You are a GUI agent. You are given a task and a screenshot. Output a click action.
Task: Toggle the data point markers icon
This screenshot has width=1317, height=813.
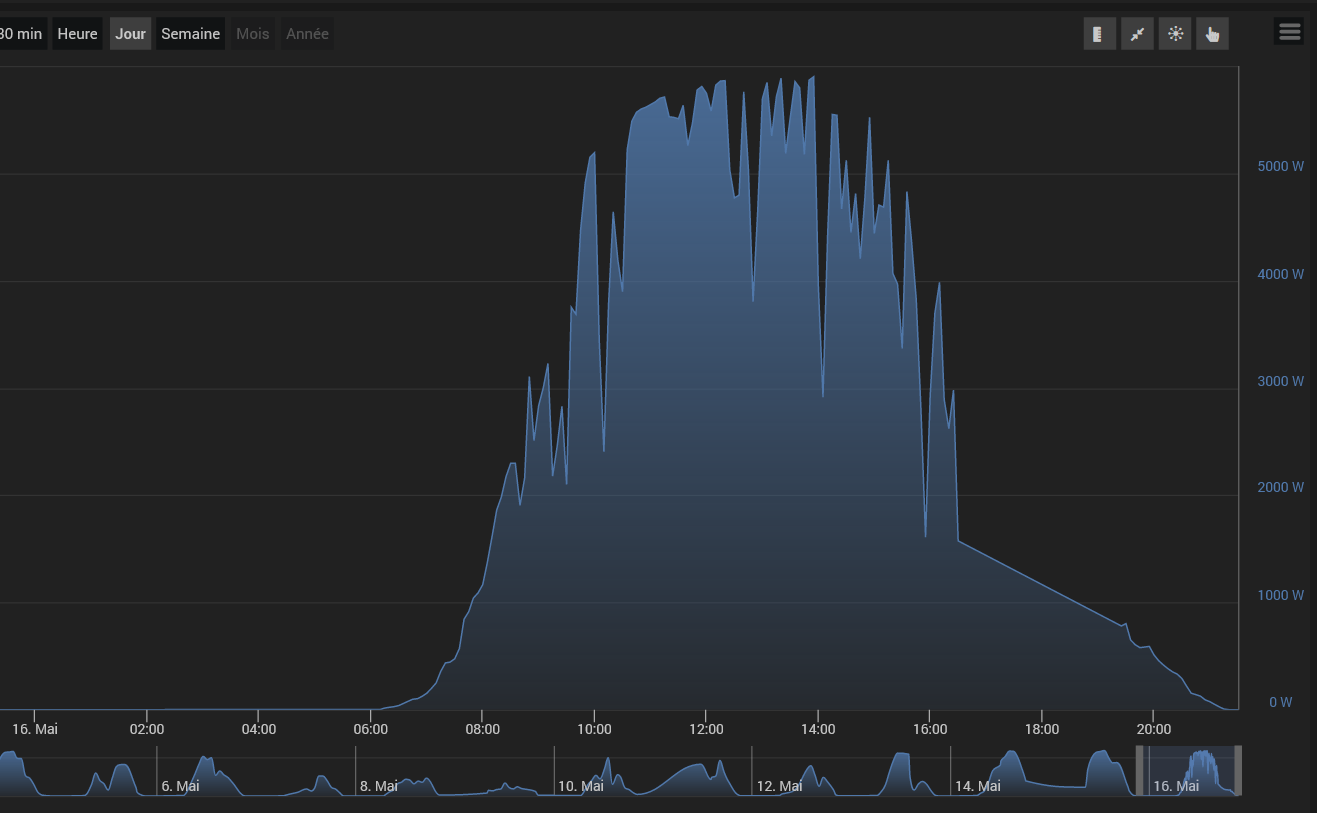coord(1175,34)
